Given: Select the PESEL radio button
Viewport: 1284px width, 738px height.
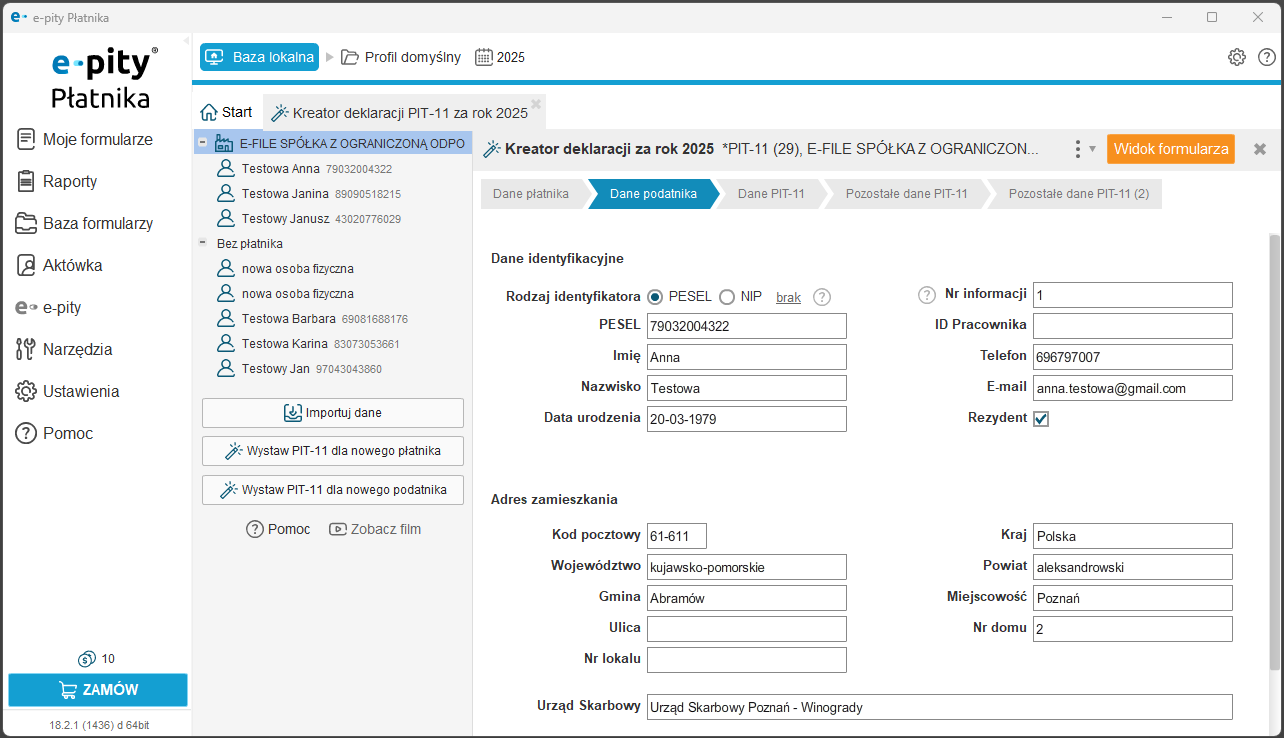Looking at the screenshot, I should coord(656,297).
